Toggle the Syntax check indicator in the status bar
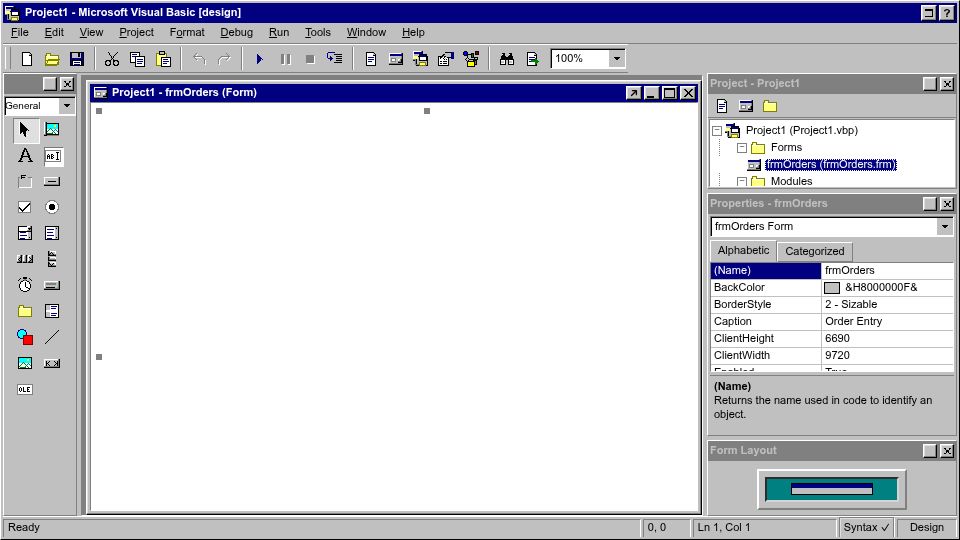Screen dimensions: 960x540 [x=866, y=527]
